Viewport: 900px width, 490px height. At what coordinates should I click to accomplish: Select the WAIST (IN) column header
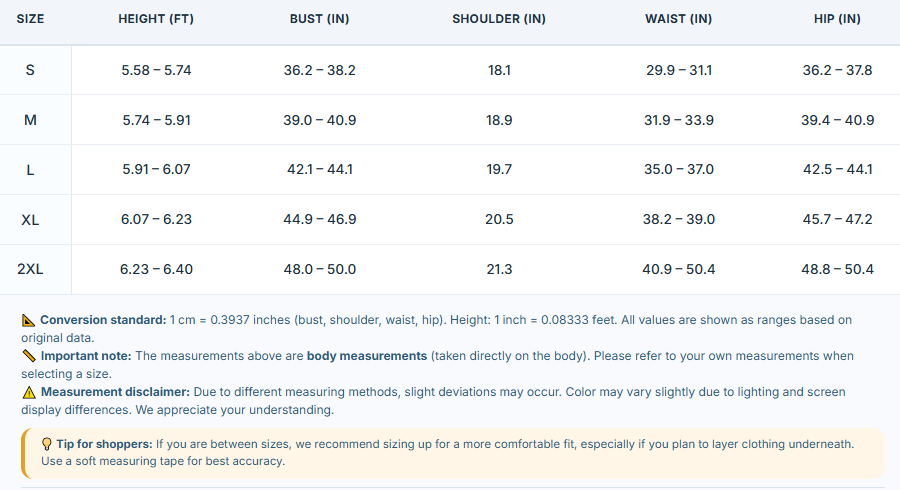coord(678,19)
